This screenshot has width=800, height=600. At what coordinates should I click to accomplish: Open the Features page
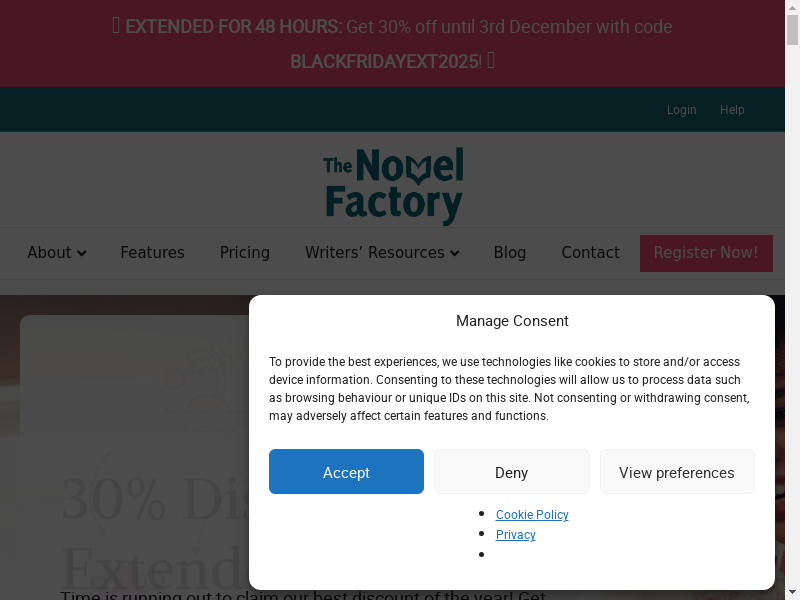pos(152,253)
